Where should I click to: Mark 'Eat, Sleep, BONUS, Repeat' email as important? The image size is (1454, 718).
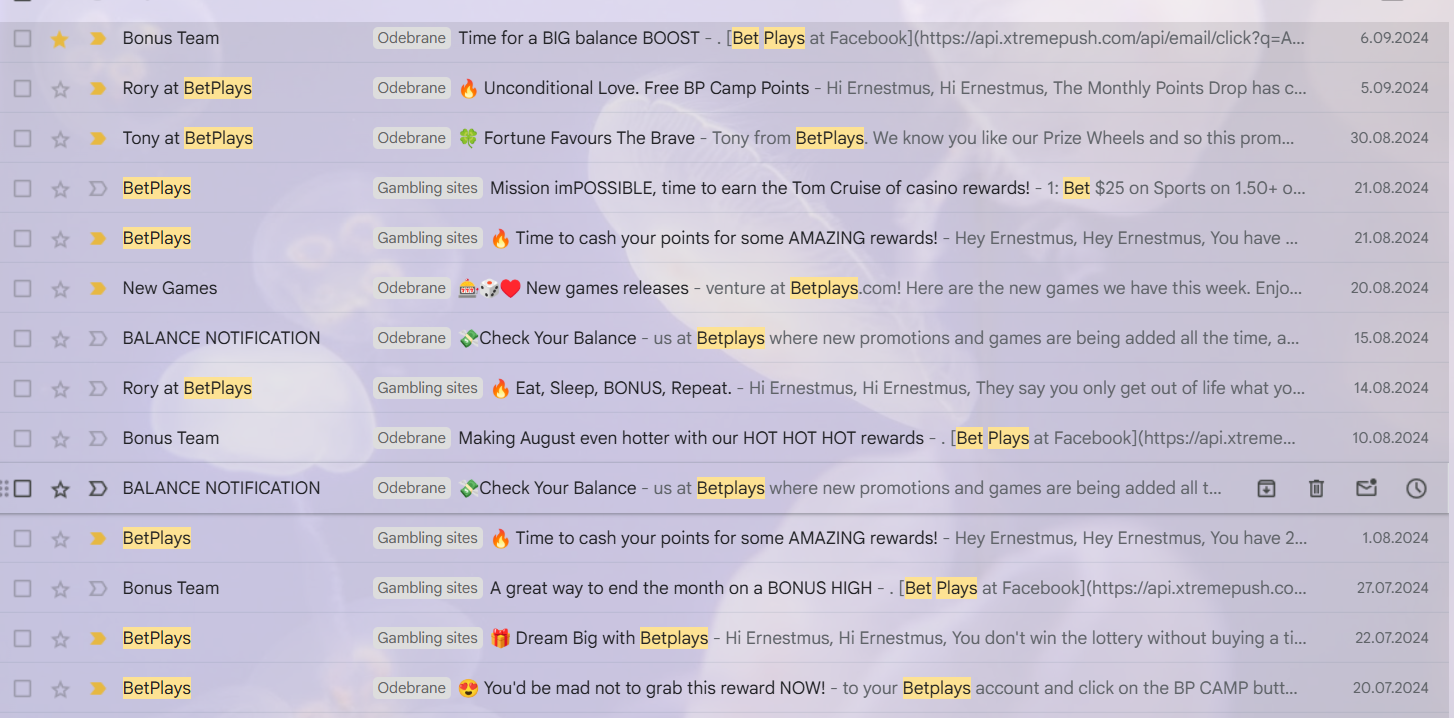(x=98, y=389)
